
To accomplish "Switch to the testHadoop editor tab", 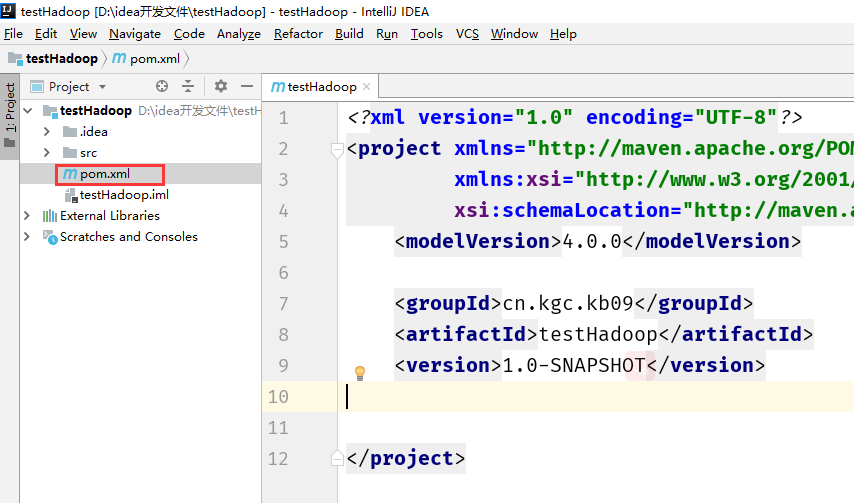I will click(321, 87).
